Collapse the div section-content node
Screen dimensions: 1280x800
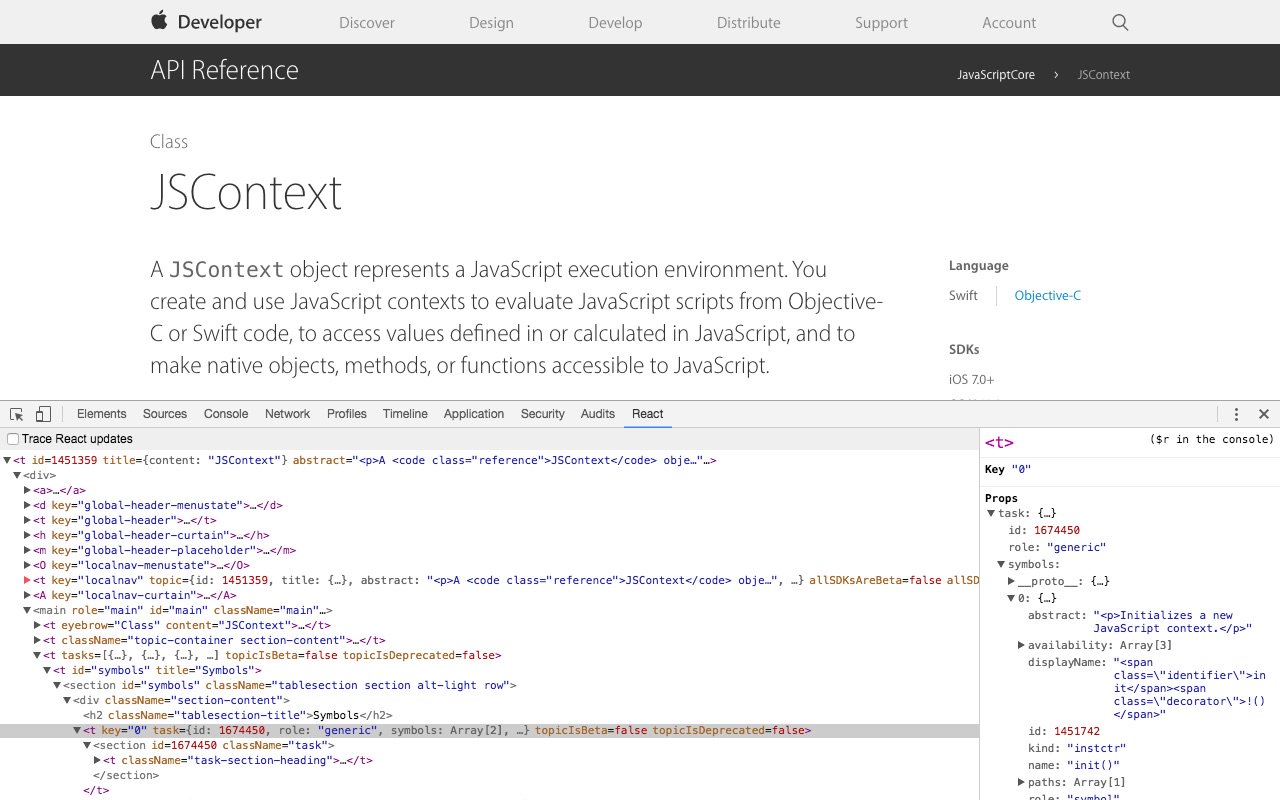68,701
